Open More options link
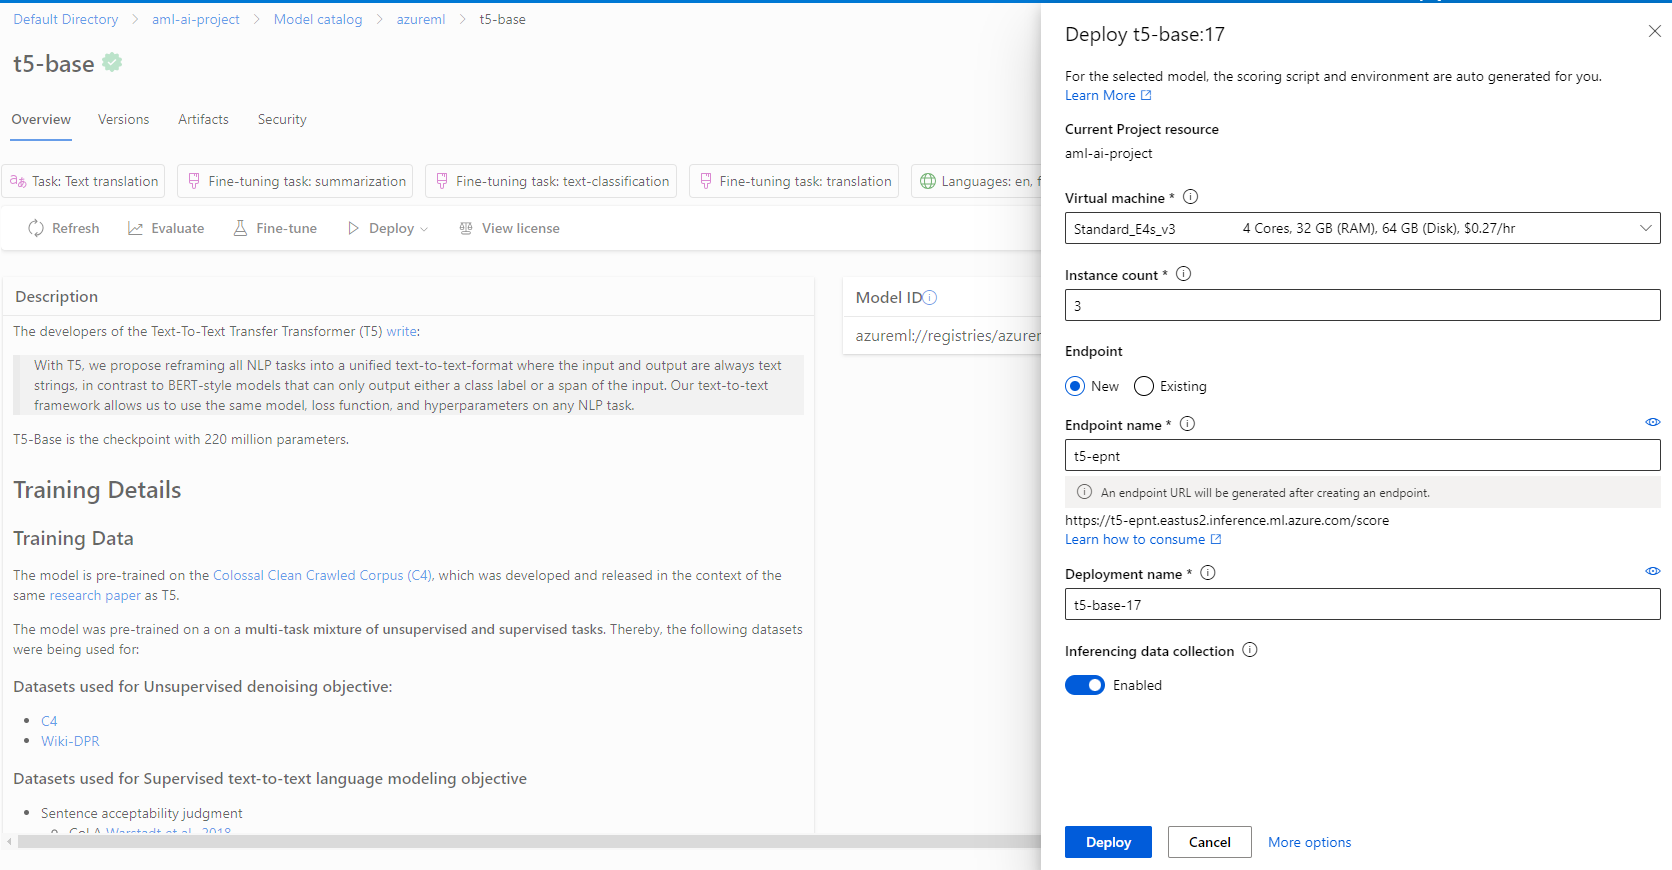The image size is (1672, 870). 1309,842
